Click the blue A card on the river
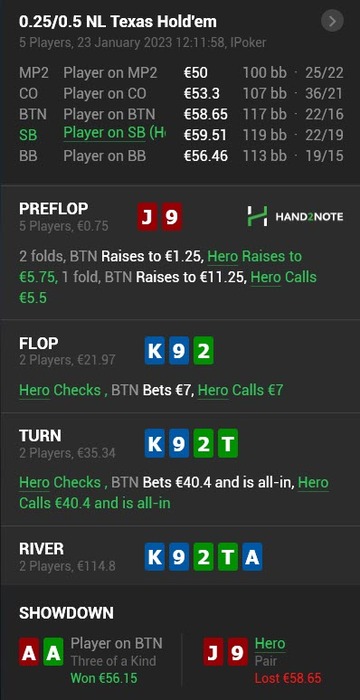Image resolution: width=360 pixels, height=700 pixels. pos(252,558)
